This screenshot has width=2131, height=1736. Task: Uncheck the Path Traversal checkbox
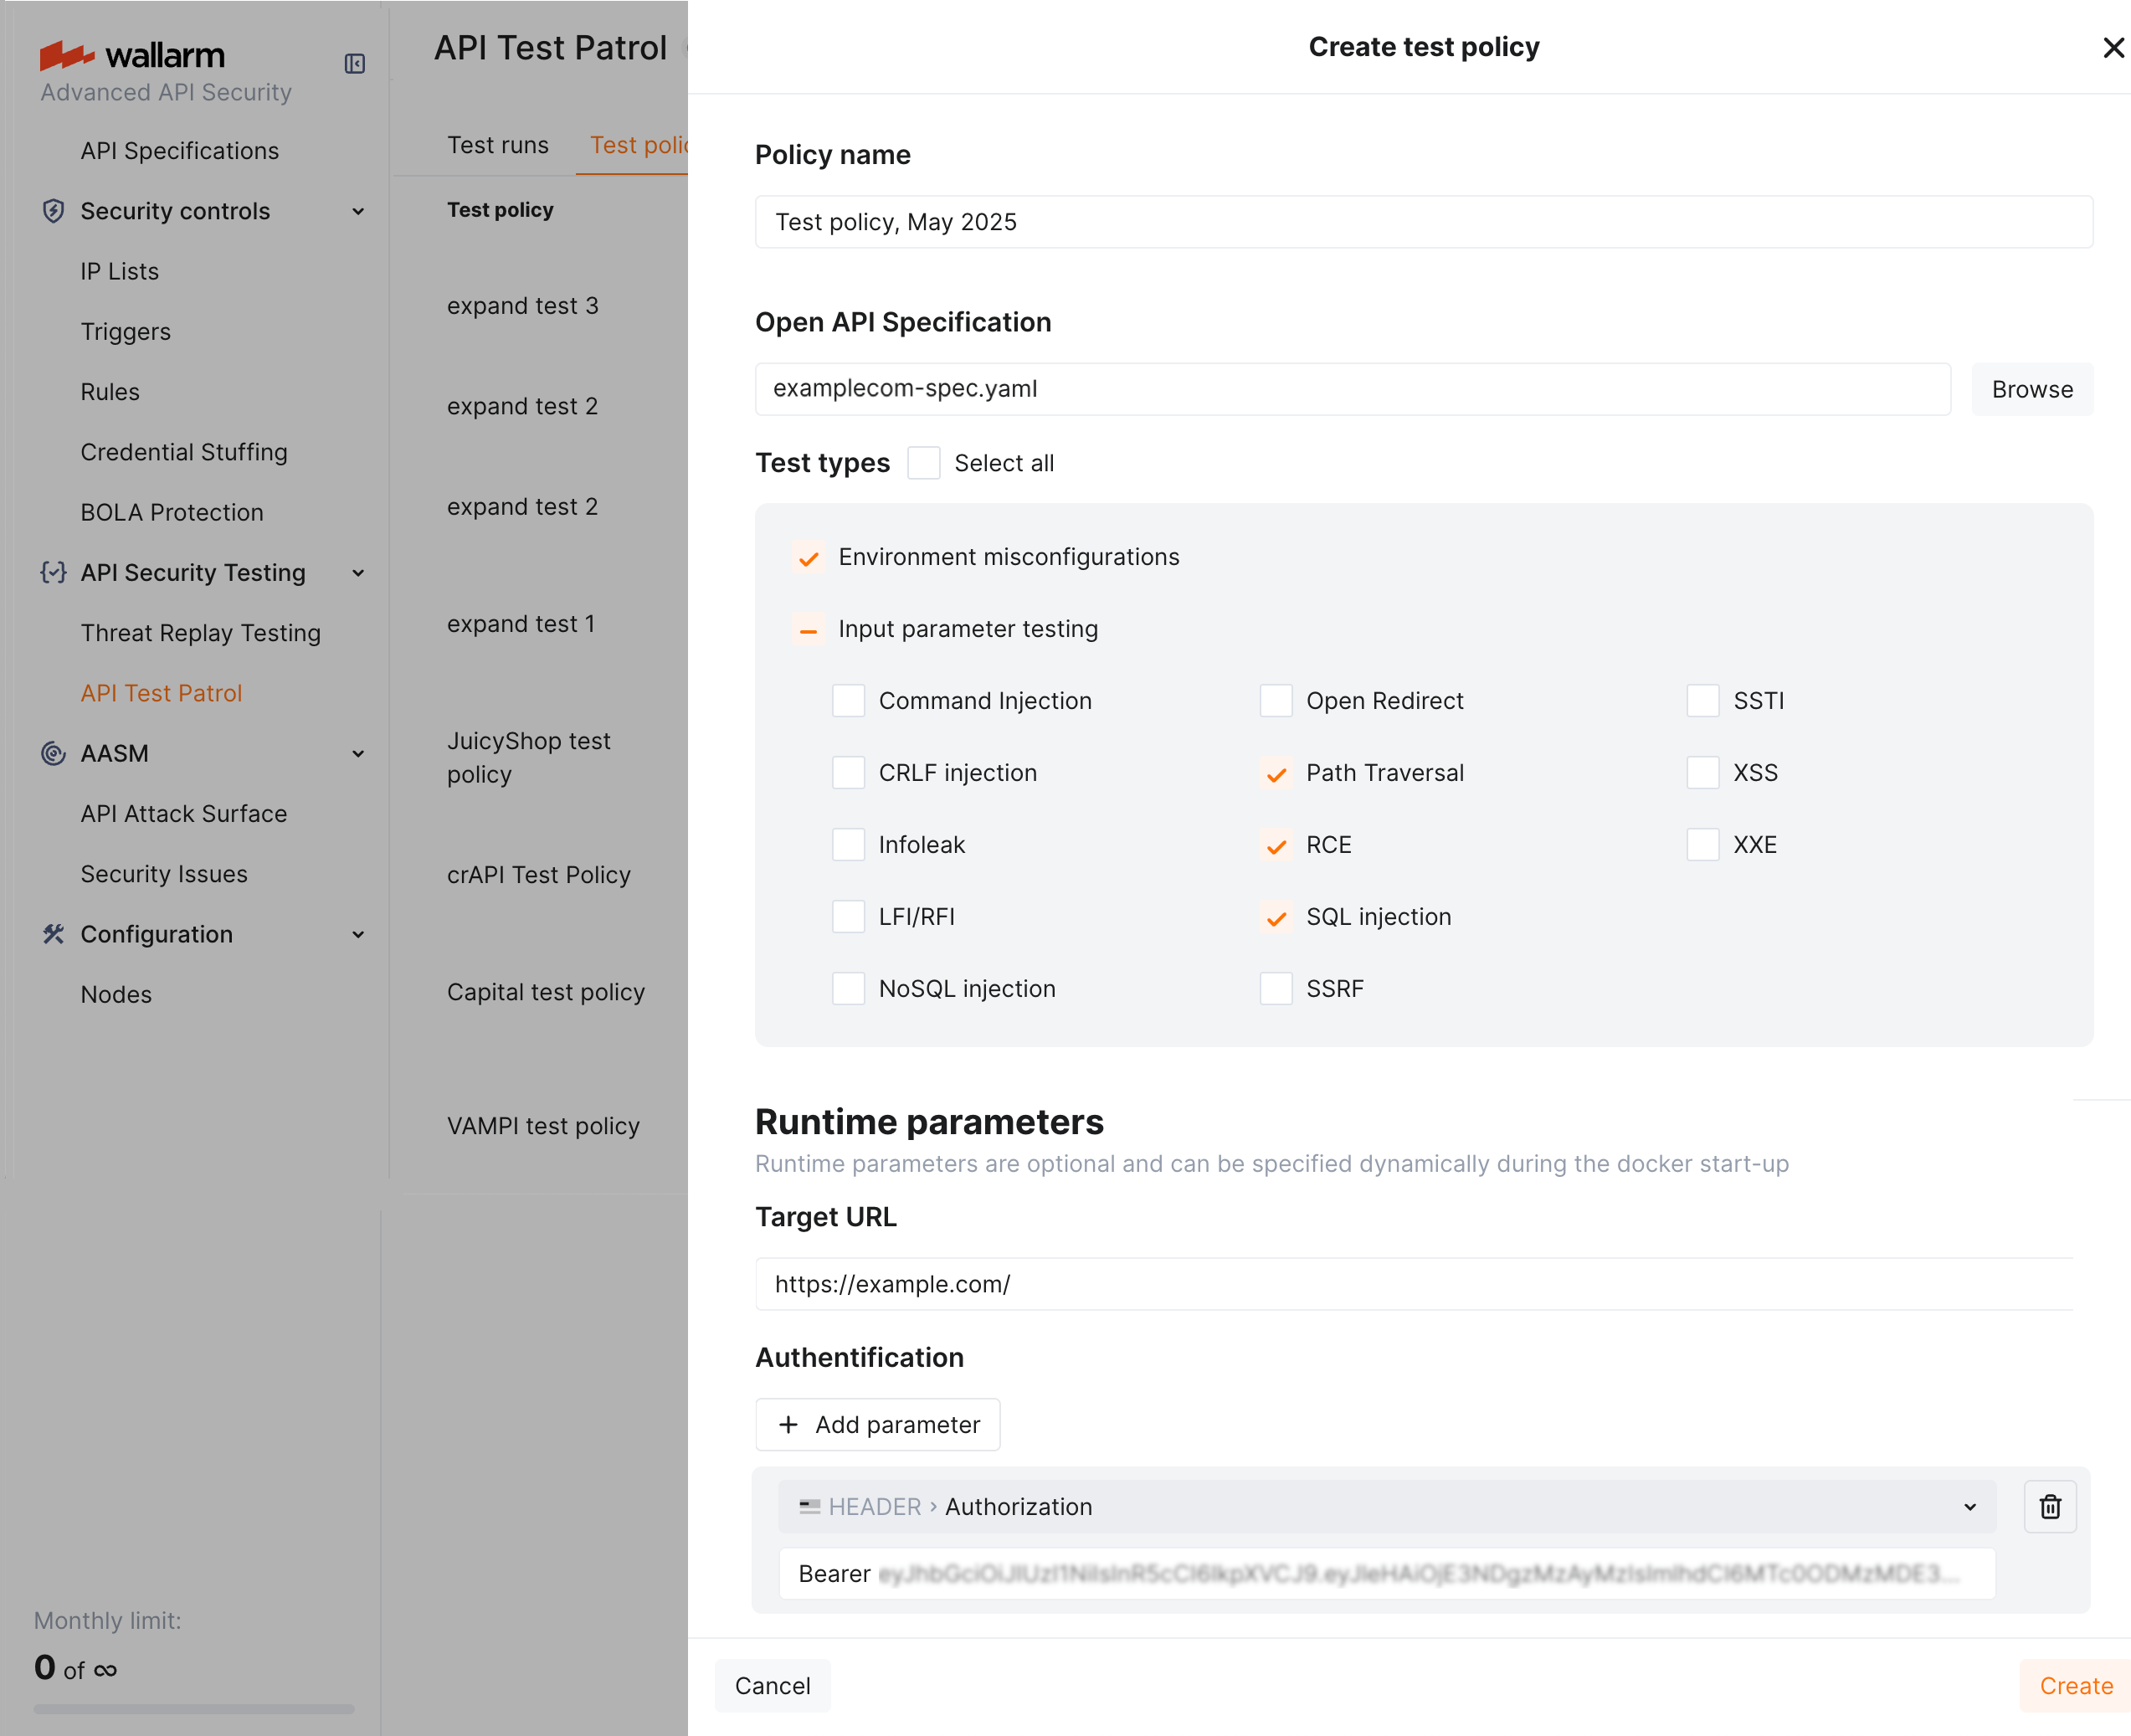click(x=1275, y=773)
